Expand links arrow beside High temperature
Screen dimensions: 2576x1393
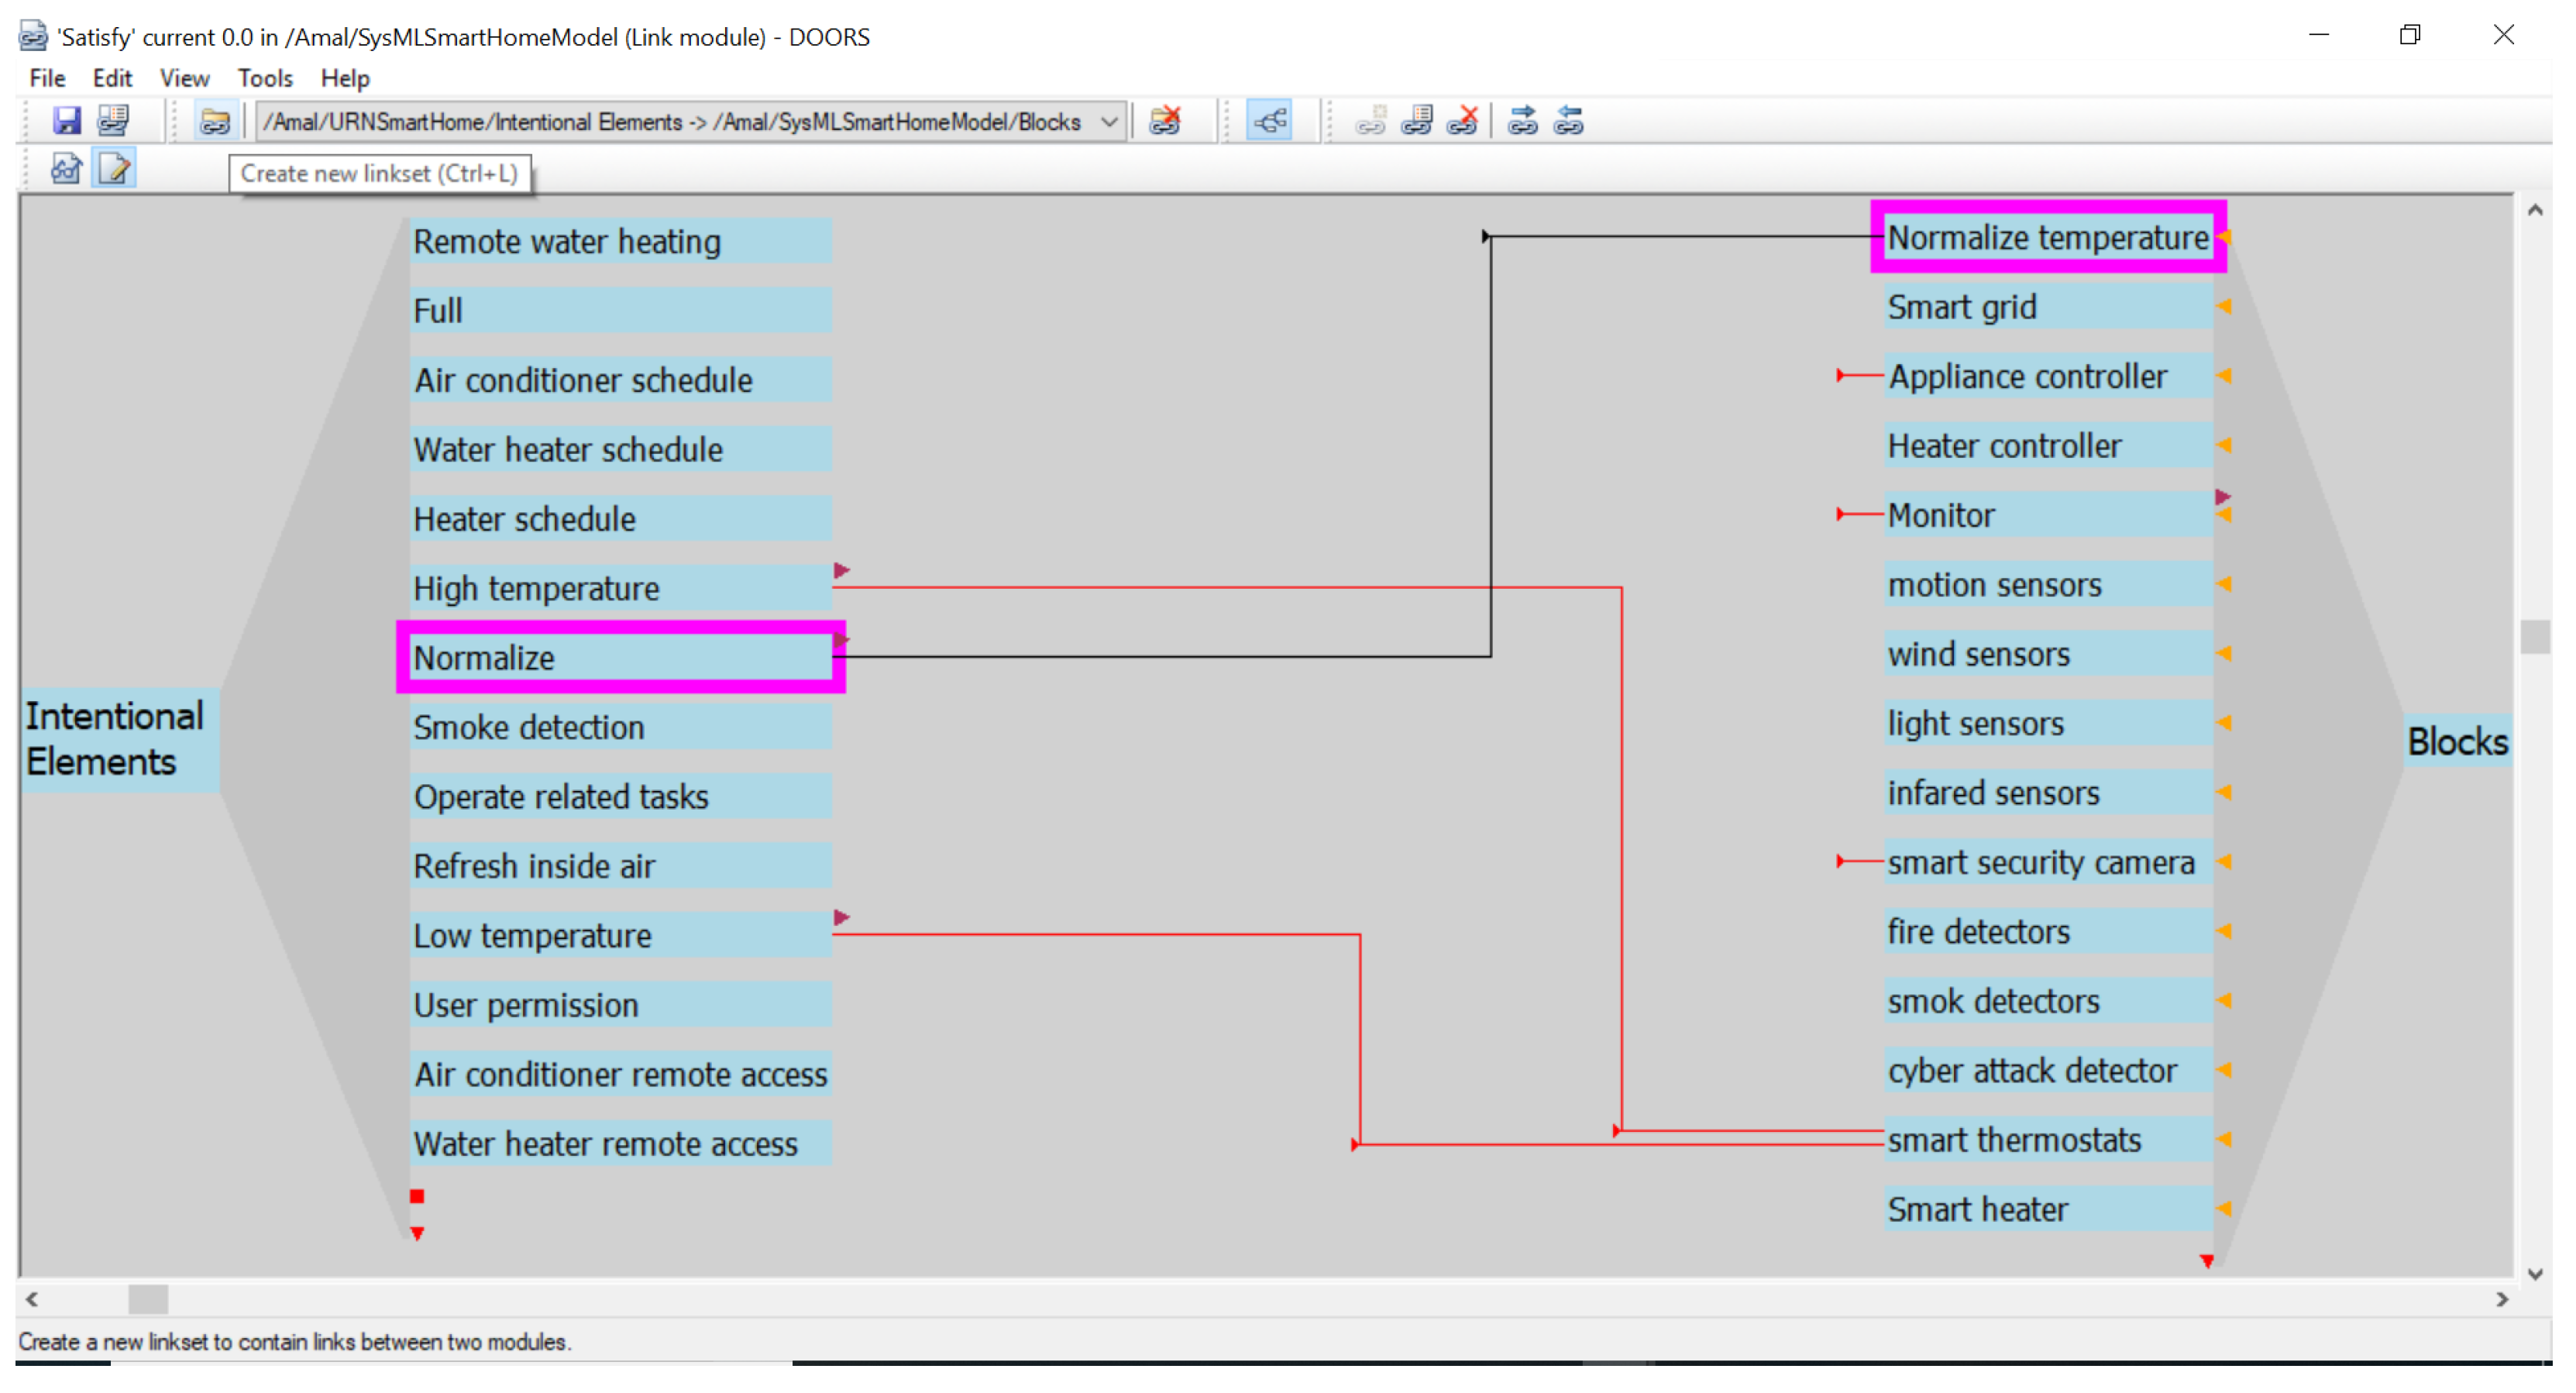[842, 571]
